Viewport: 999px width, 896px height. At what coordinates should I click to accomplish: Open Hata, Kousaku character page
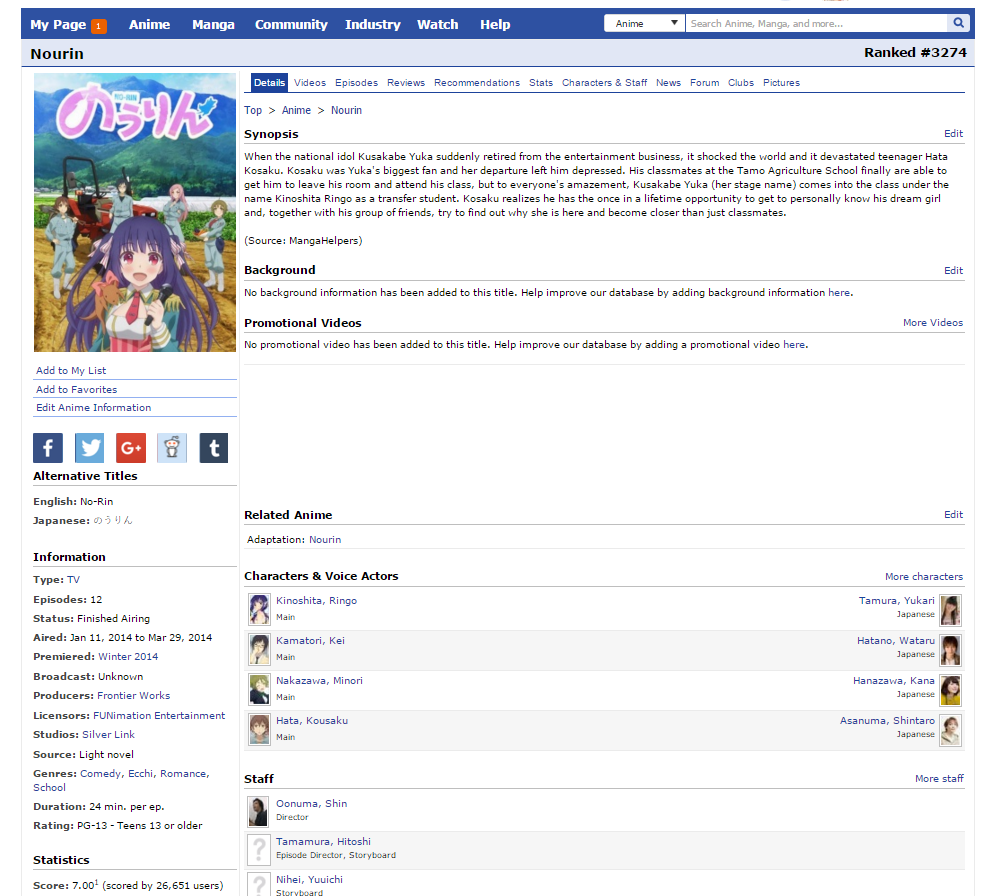(312, 721)
